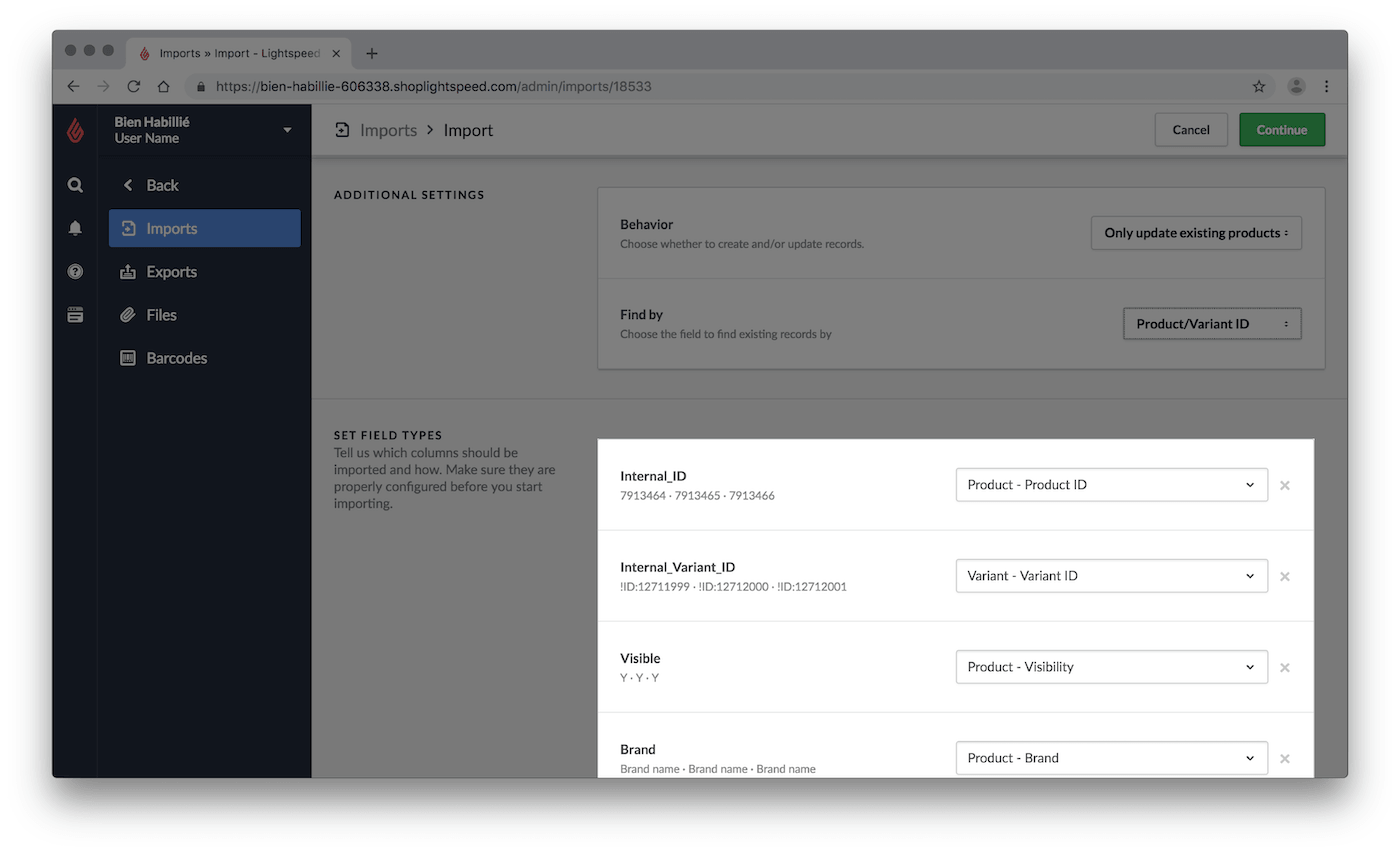Click the 'Find by' setting label
The height and width of the screenshot is (853, 1400).
(x=642, y=314)
